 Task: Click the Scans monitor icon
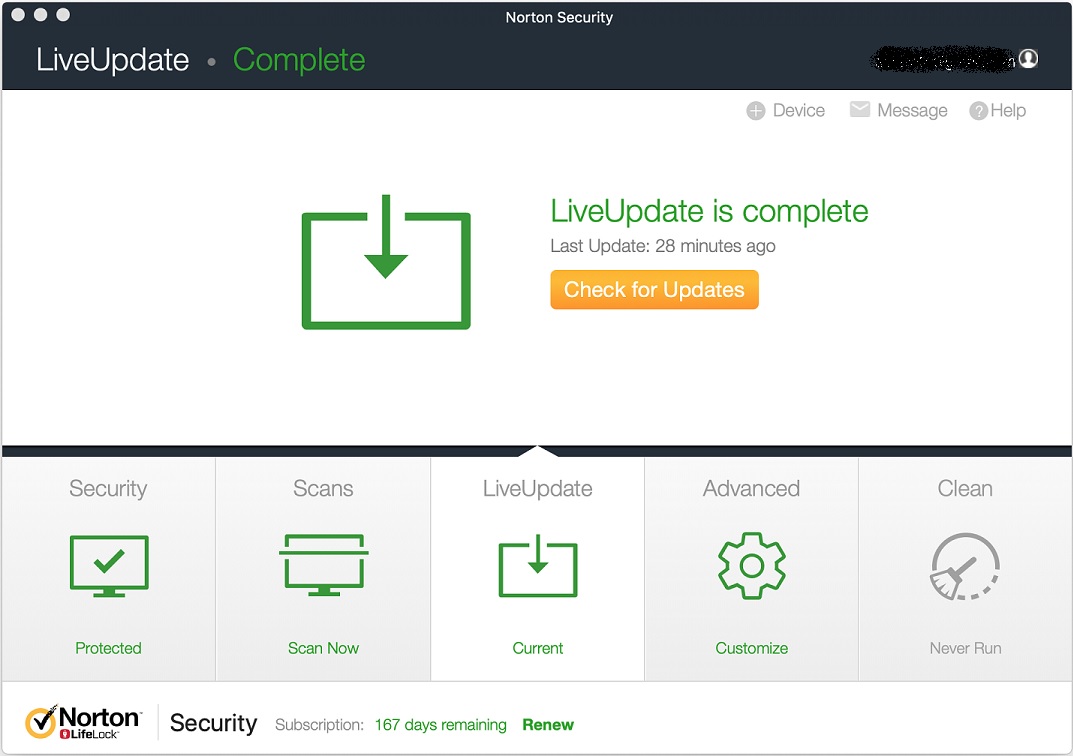coord(324,564)
